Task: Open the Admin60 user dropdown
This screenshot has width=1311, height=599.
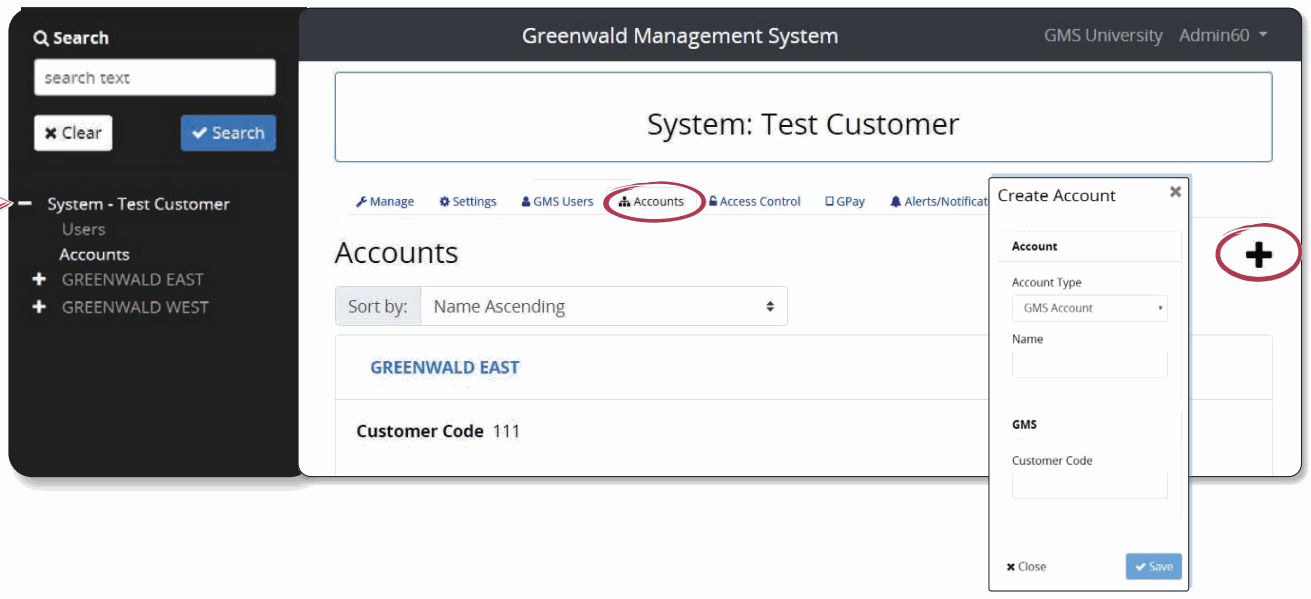Action: click(x=1223, y=36)
